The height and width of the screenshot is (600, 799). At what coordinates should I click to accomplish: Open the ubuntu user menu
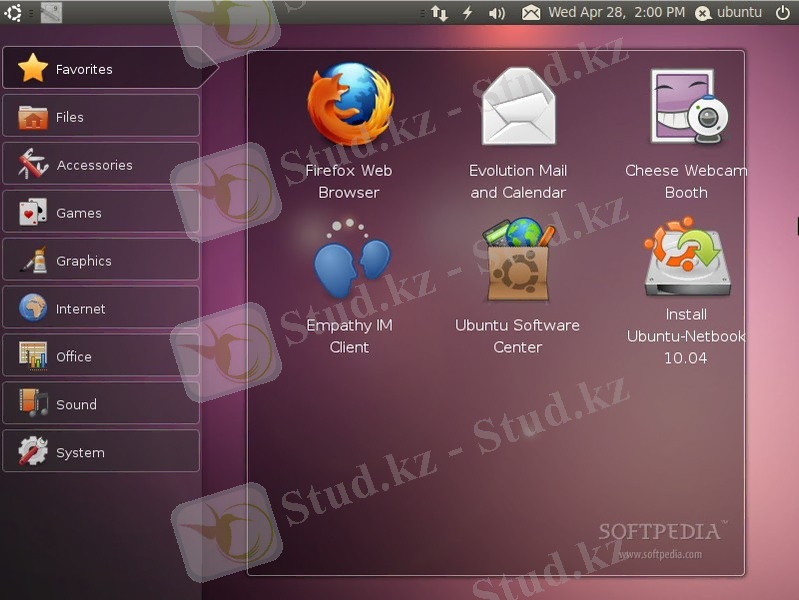(x=728, y=13)
